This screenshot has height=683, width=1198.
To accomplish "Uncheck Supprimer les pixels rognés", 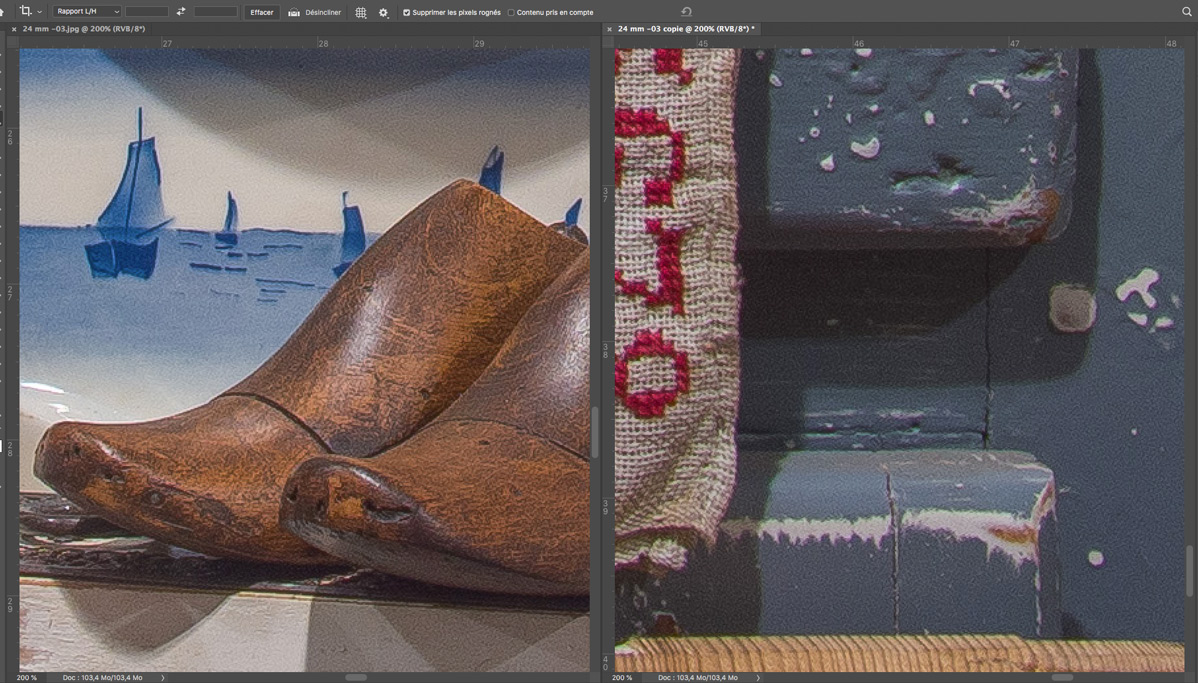I will point(406,12).
